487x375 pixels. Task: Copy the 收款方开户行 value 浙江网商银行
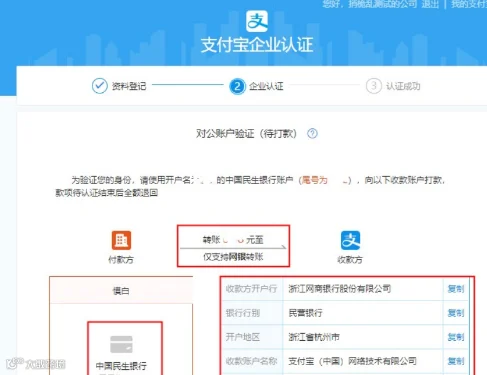(456, 289)
